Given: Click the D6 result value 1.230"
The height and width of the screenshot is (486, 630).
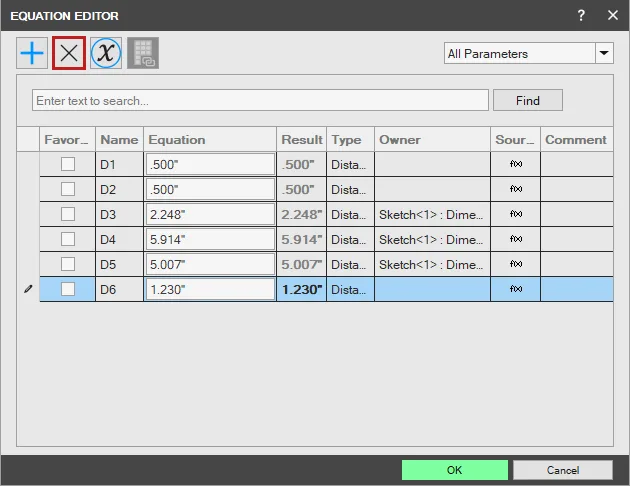Looking at the screenshot, I should [302, 289].
